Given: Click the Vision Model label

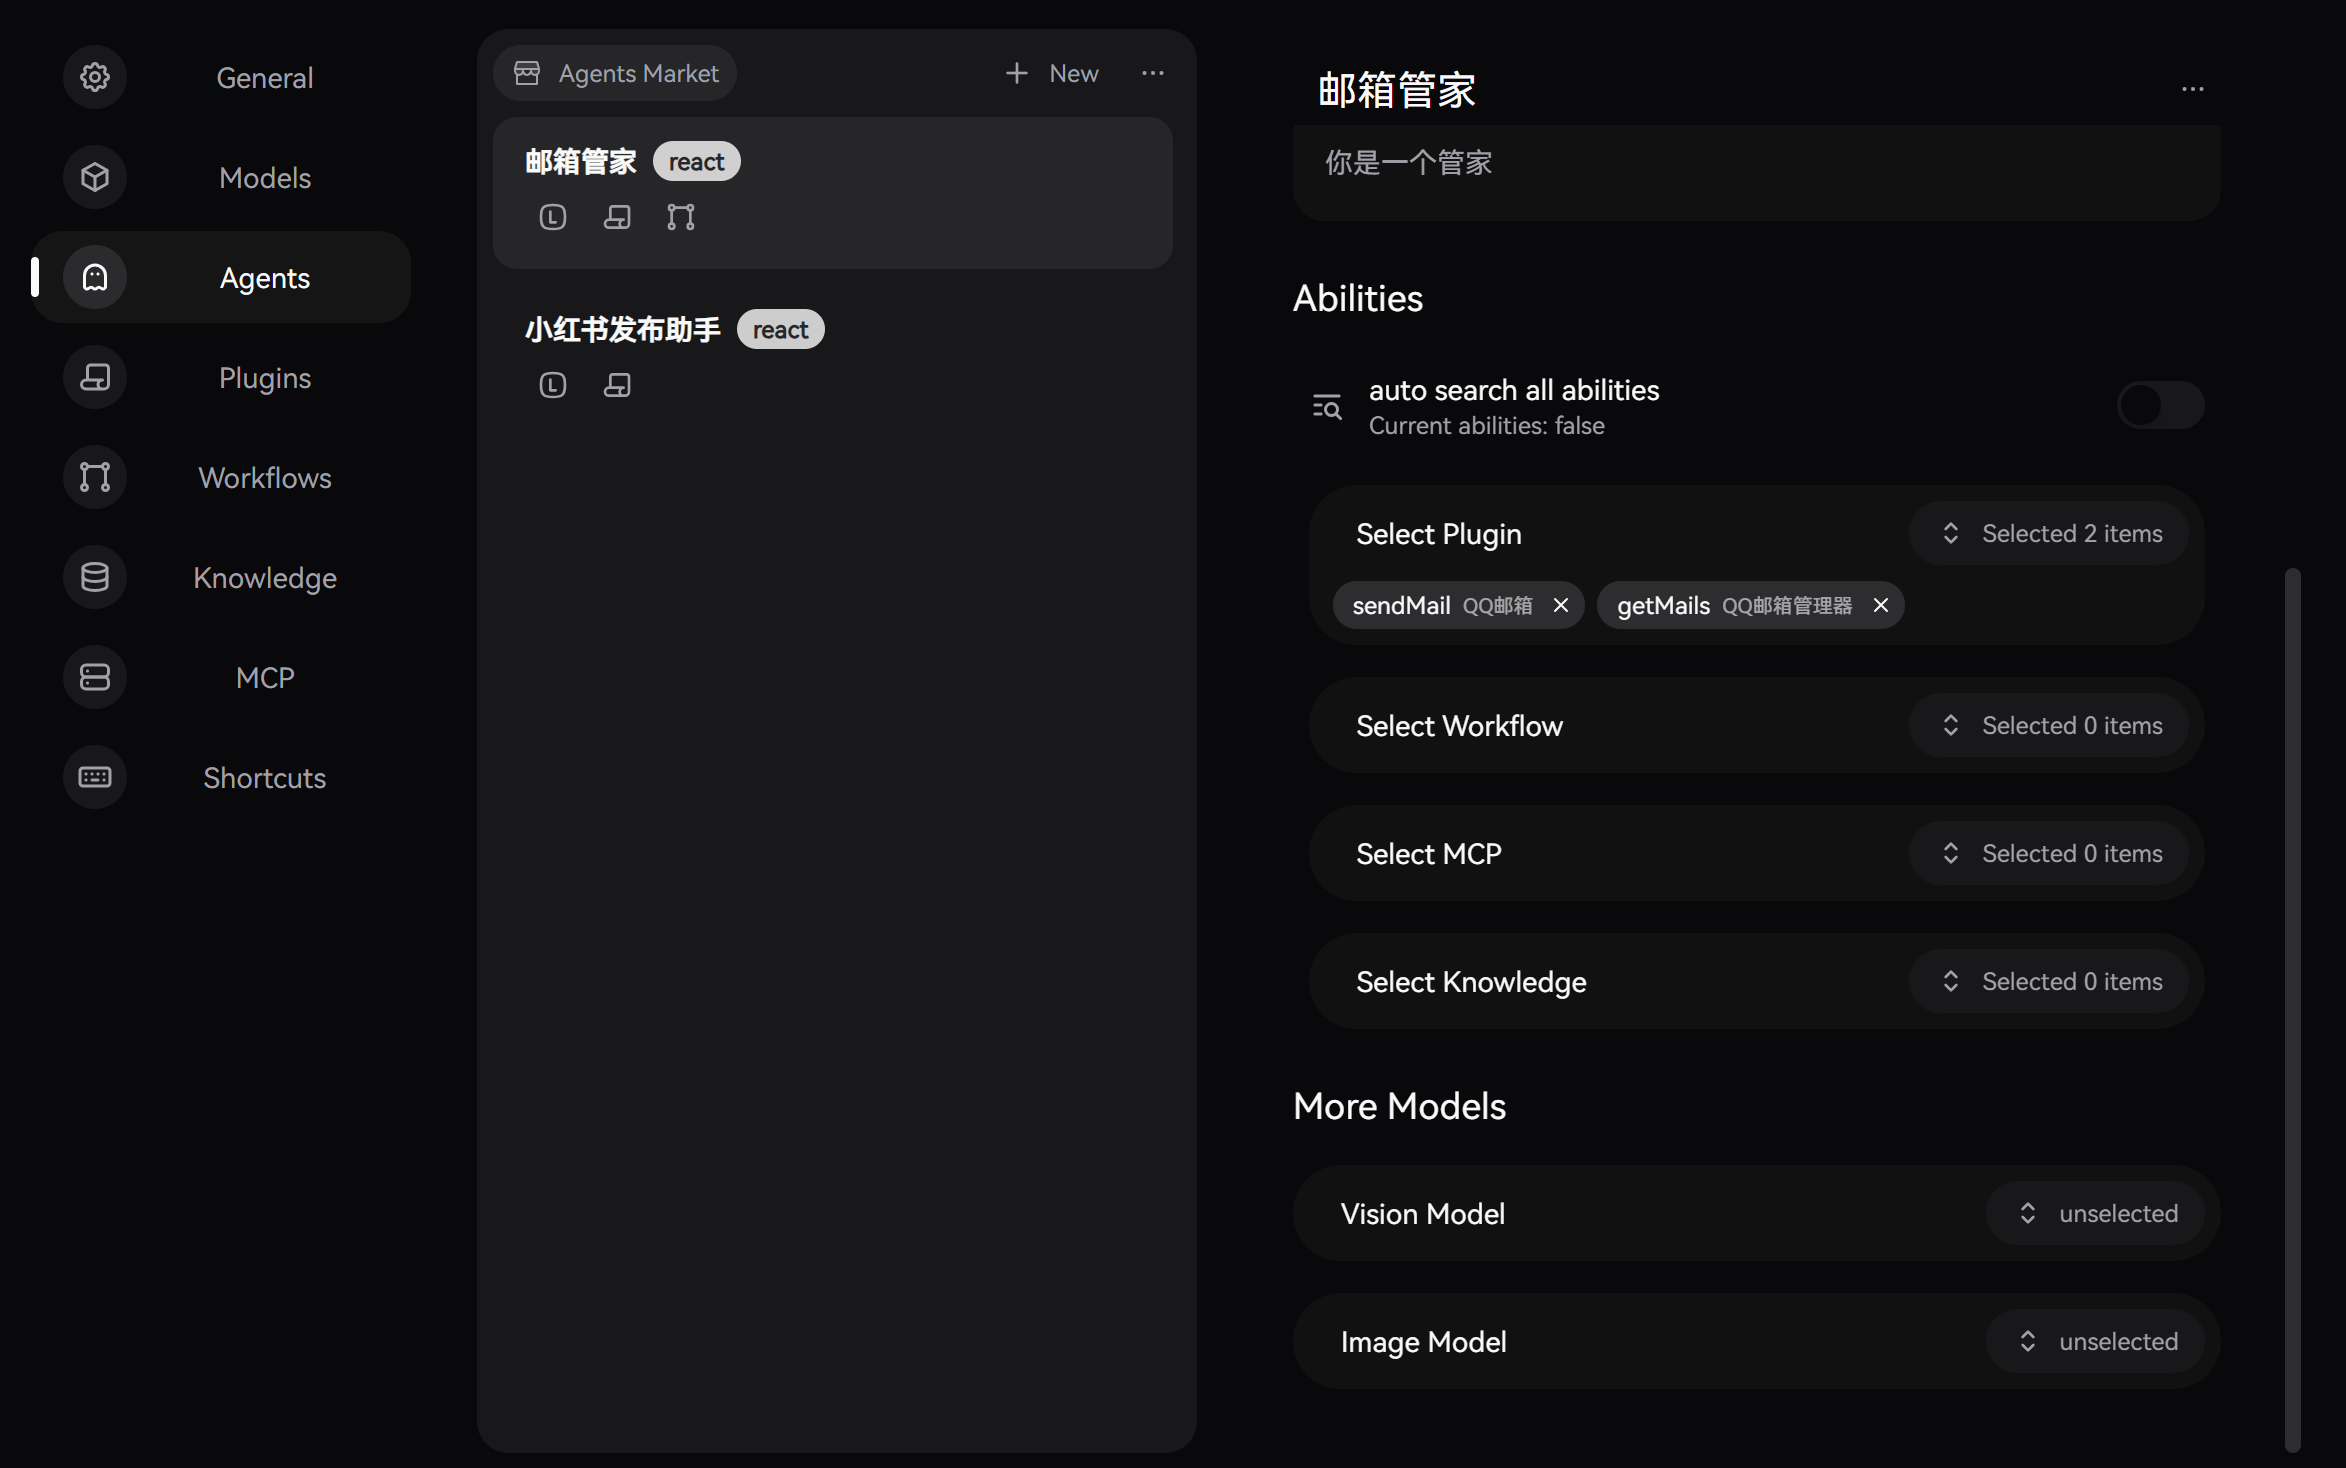Looking at the screenshot, I should (1423, 1213).
